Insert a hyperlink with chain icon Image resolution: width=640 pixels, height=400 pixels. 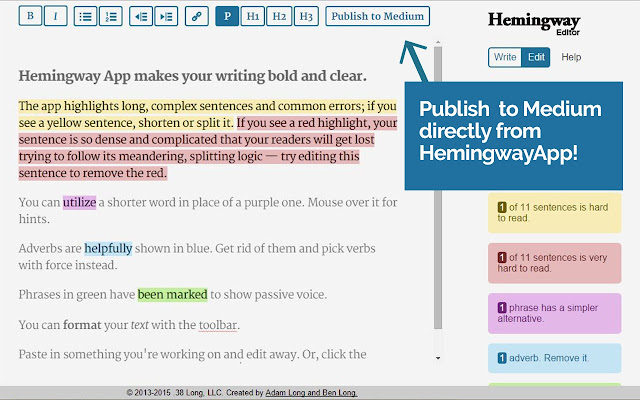[197, 16]
